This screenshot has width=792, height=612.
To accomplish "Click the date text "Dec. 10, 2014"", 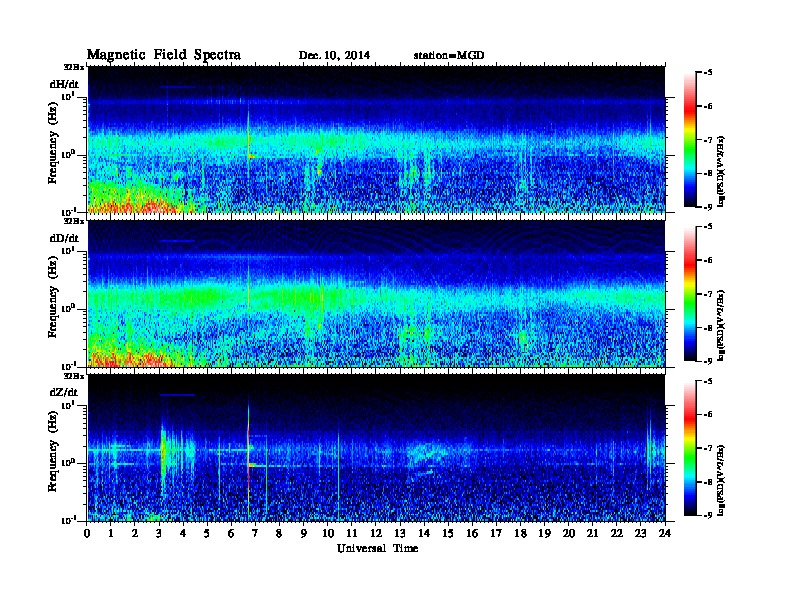I will 334,56.
